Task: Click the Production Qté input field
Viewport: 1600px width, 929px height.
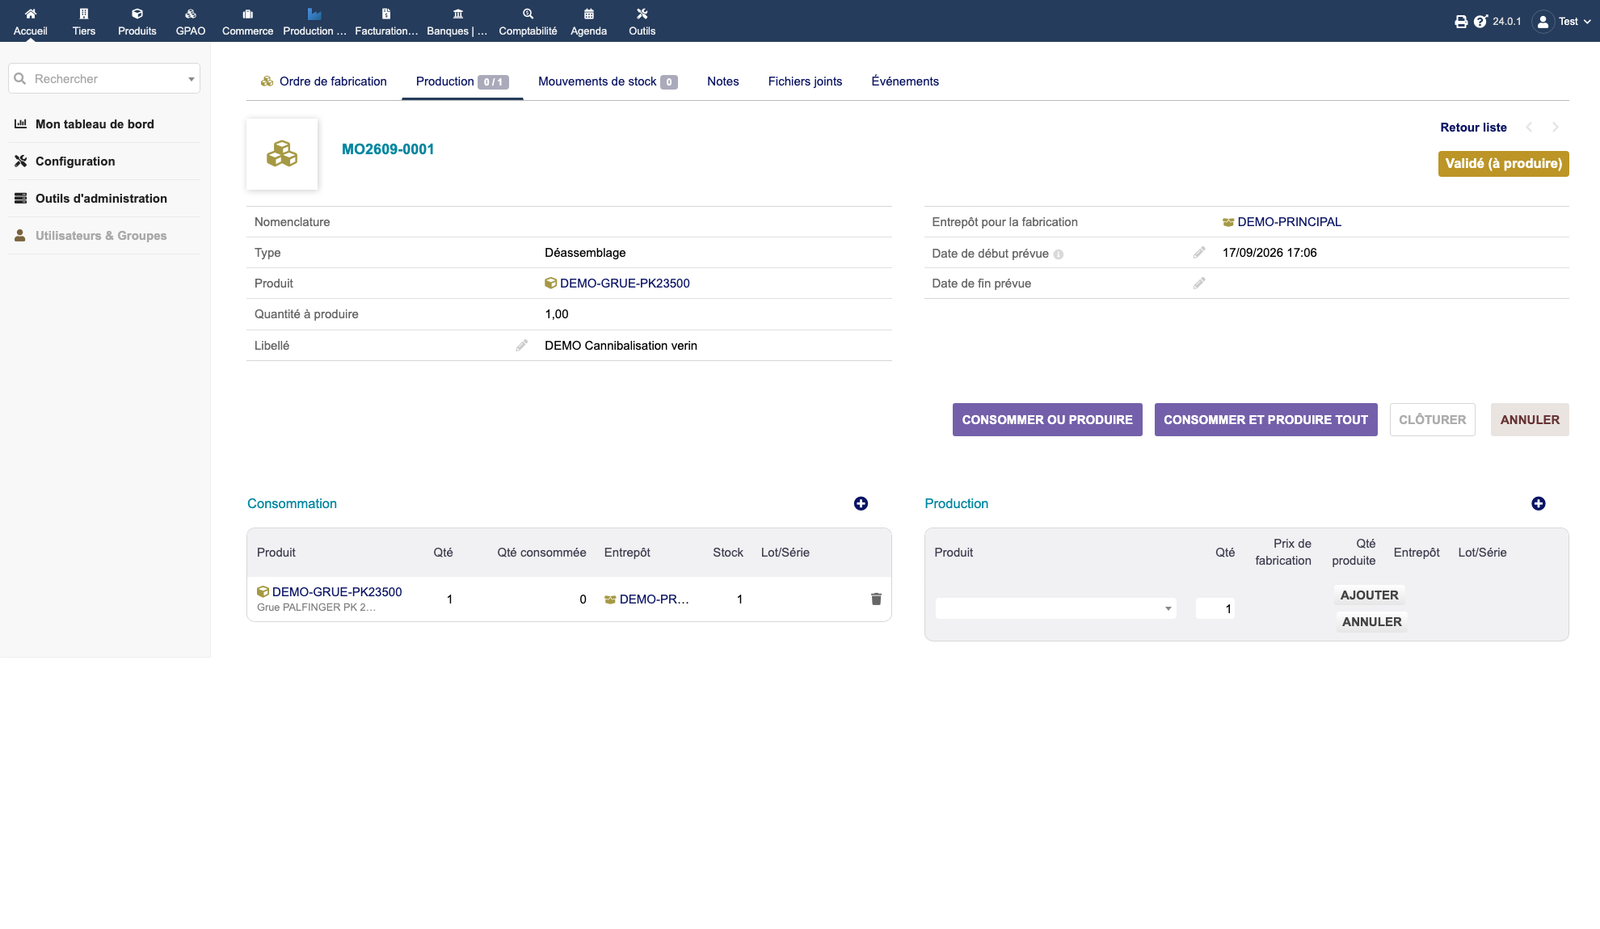Action: 1215,608
